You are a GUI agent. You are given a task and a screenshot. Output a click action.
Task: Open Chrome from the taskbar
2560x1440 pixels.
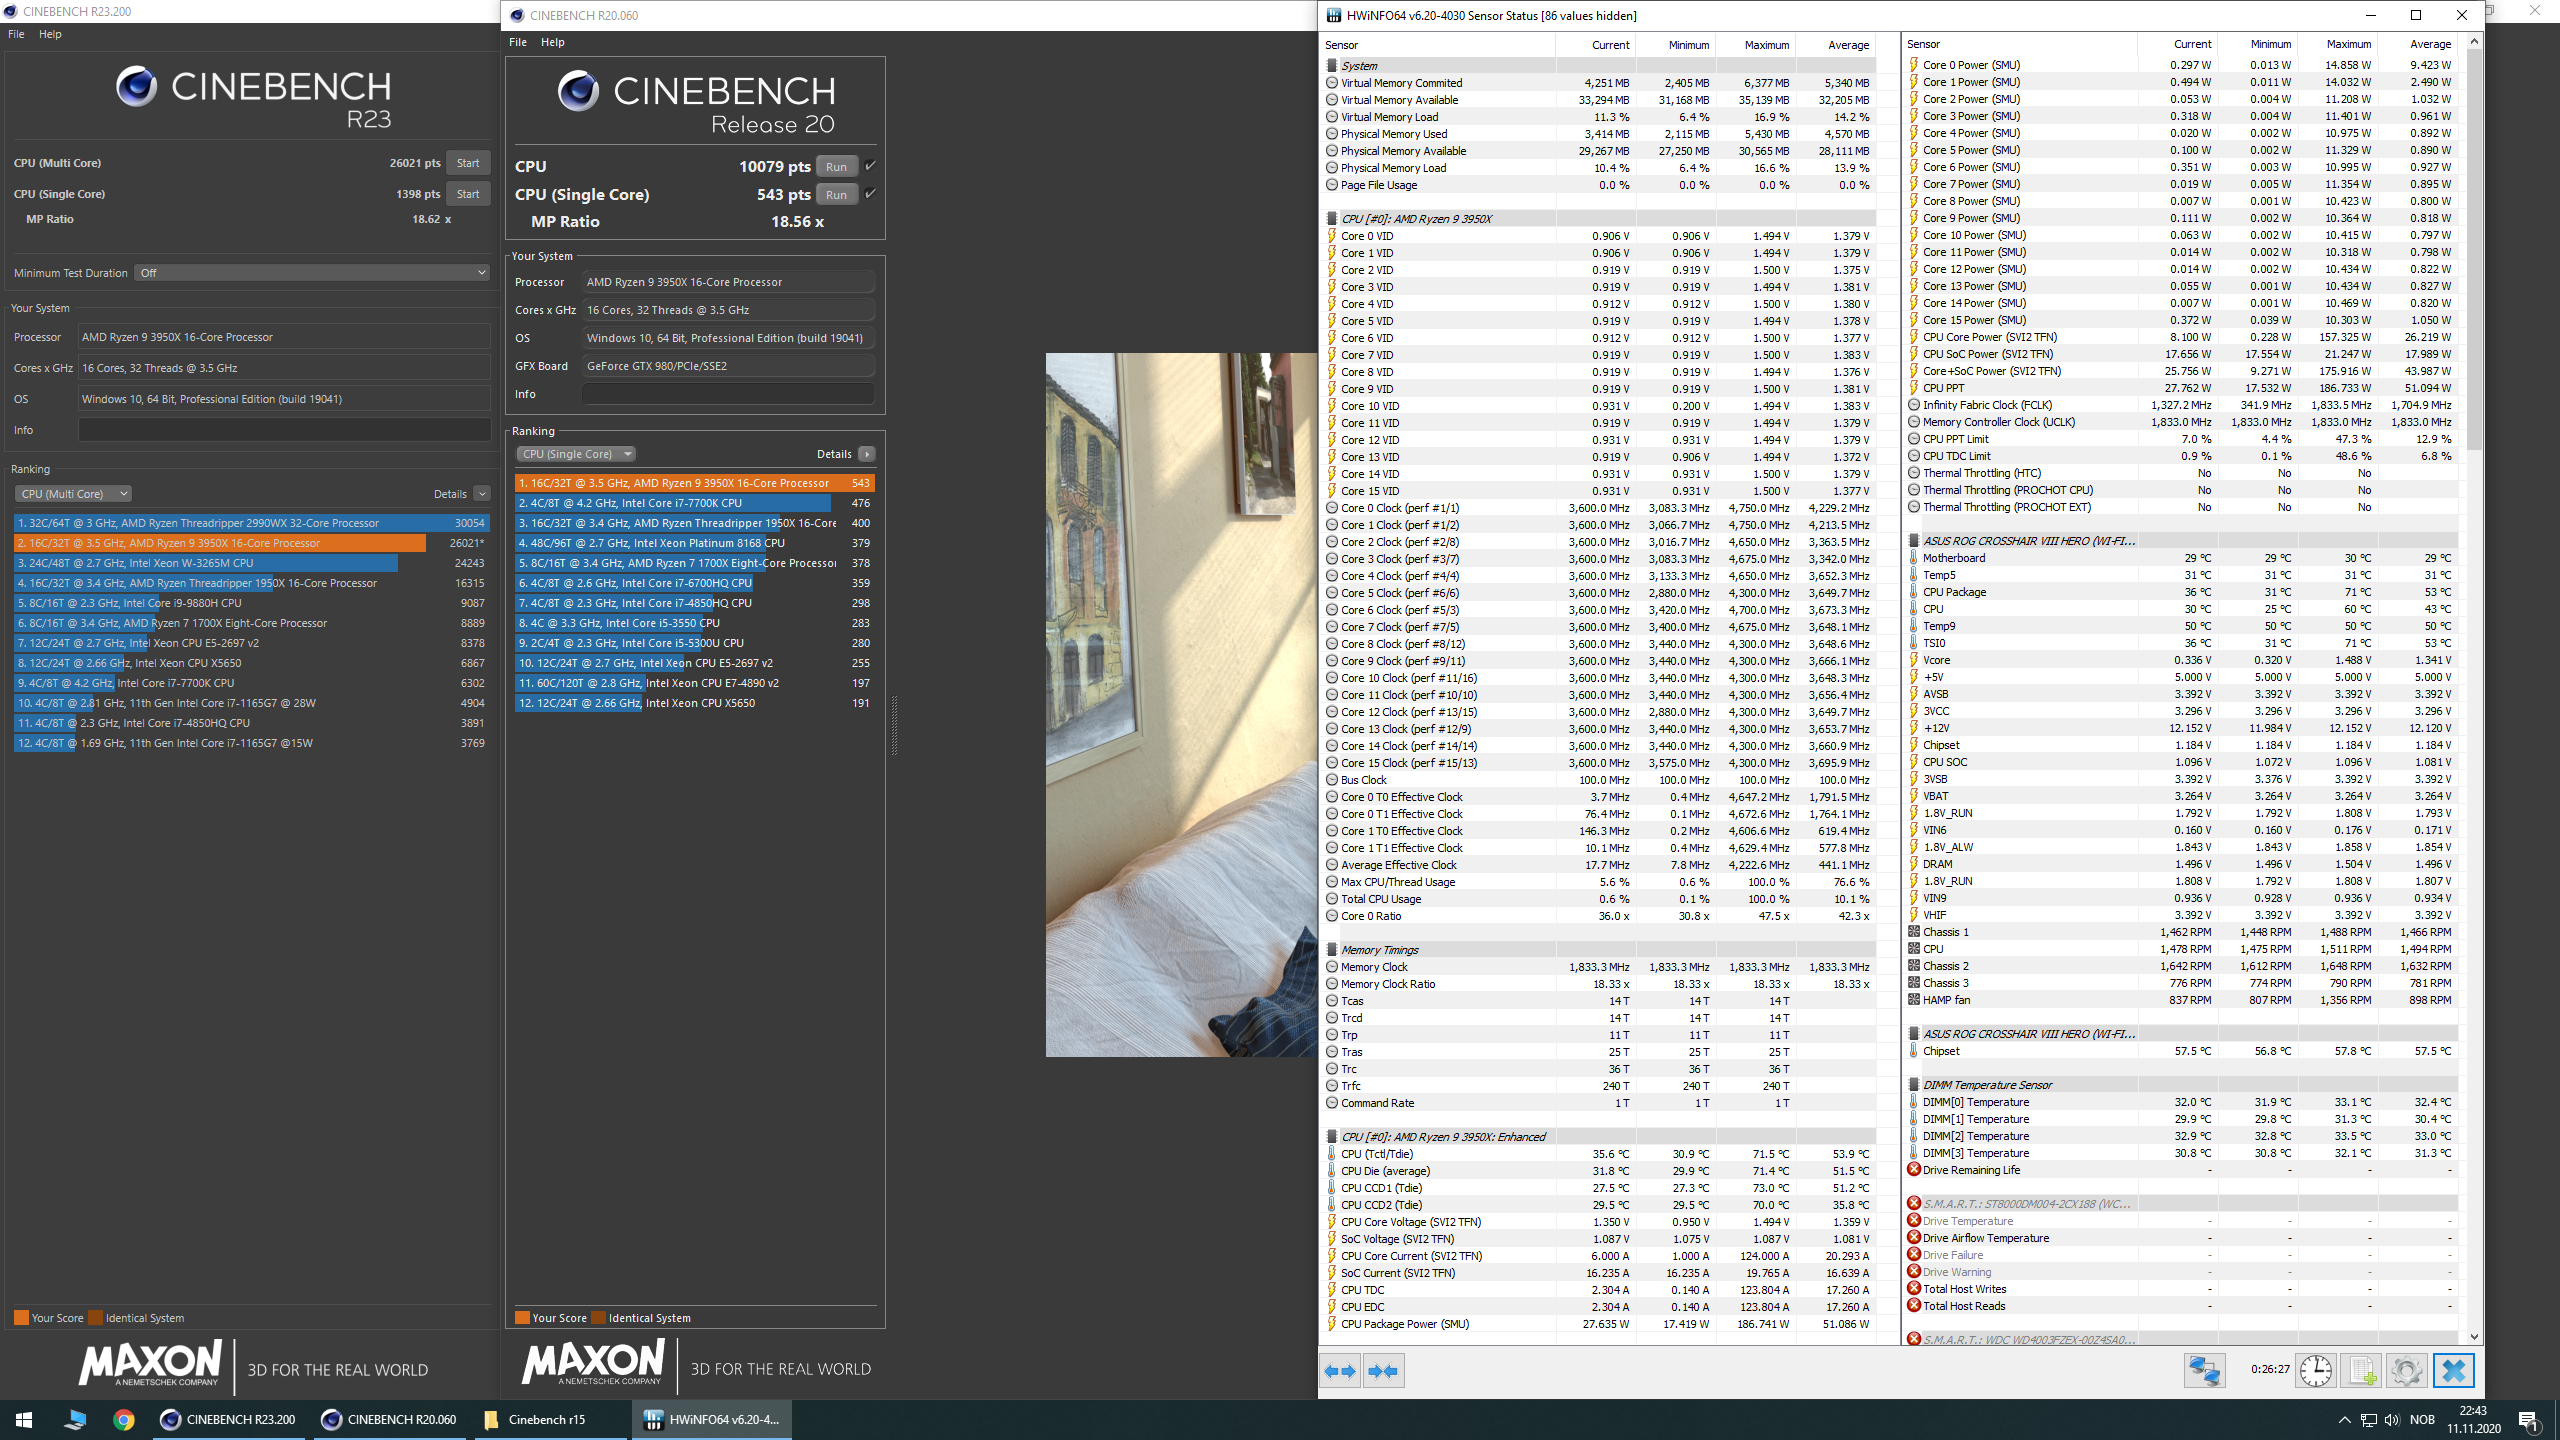[x=124, y=1420]
